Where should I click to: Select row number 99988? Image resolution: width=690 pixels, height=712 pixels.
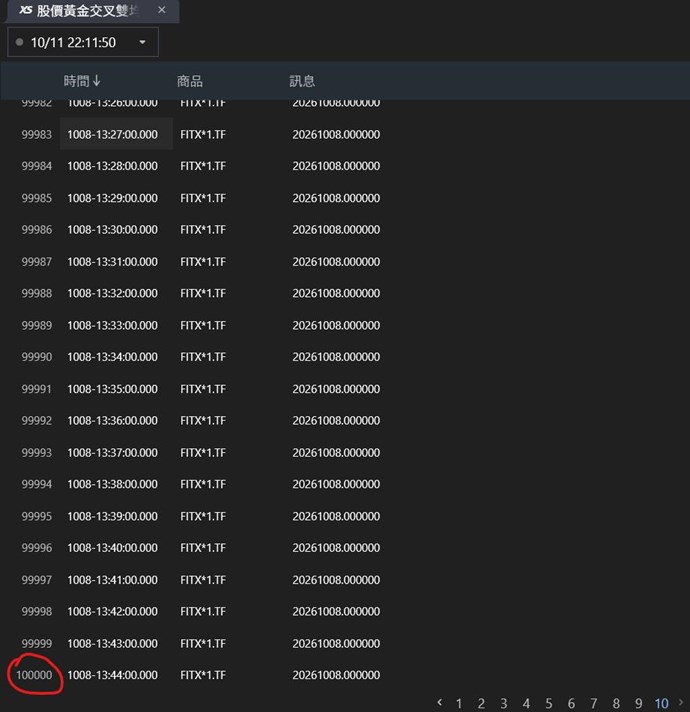click(x=37, y=293)
